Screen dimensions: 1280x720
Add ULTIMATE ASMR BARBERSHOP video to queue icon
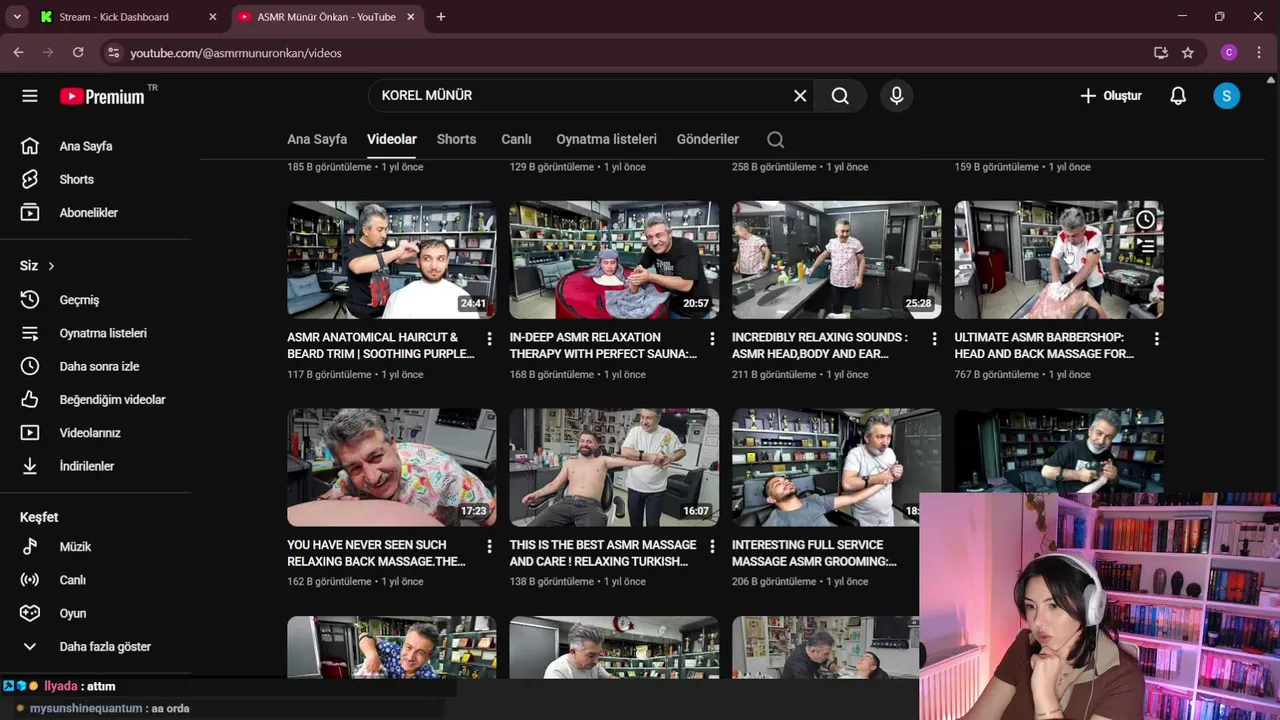1145,246
